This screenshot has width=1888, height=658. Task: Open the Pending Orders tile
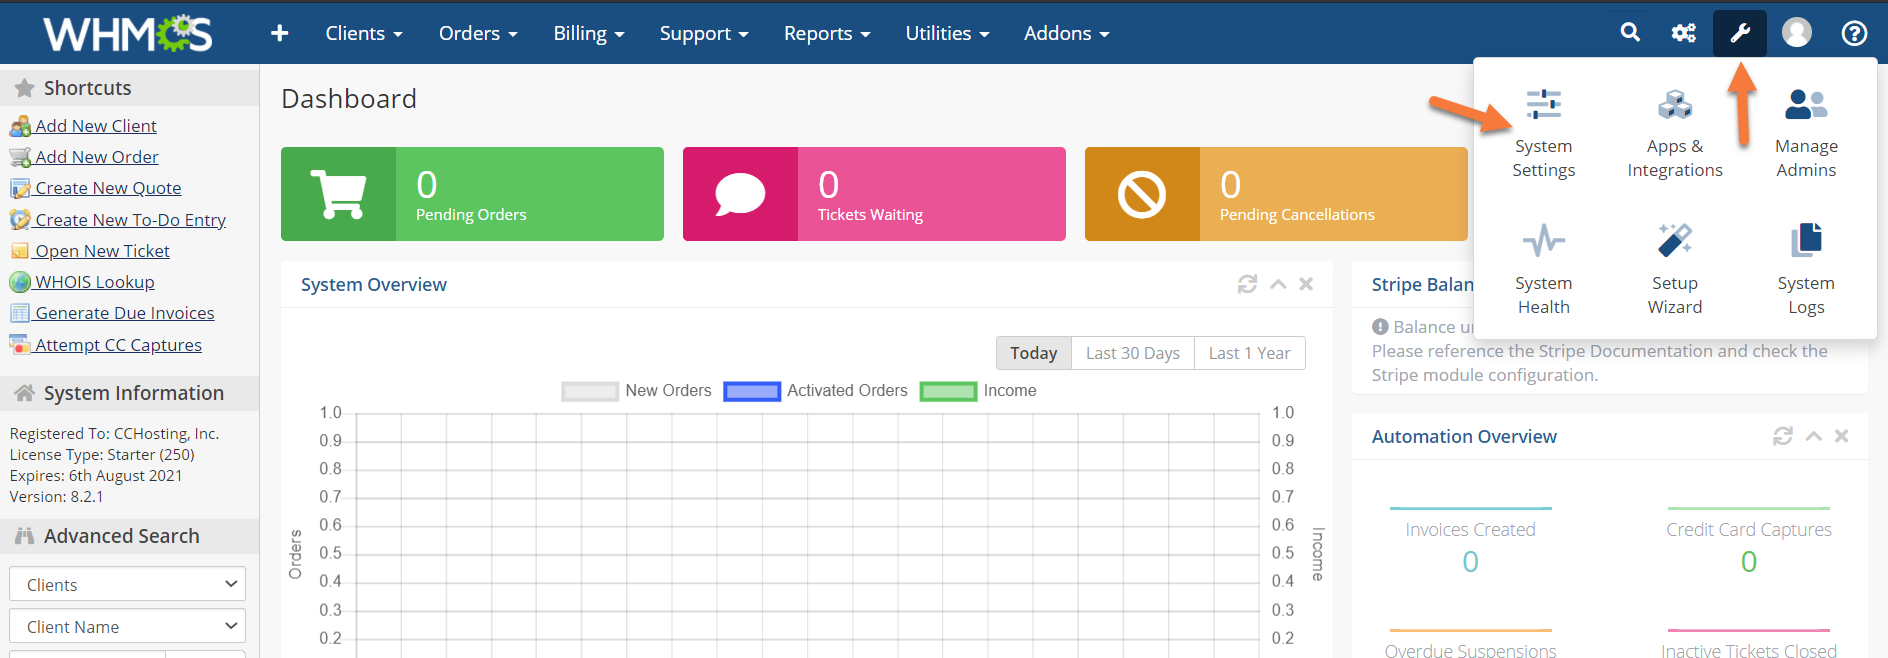tap(472, 194)
